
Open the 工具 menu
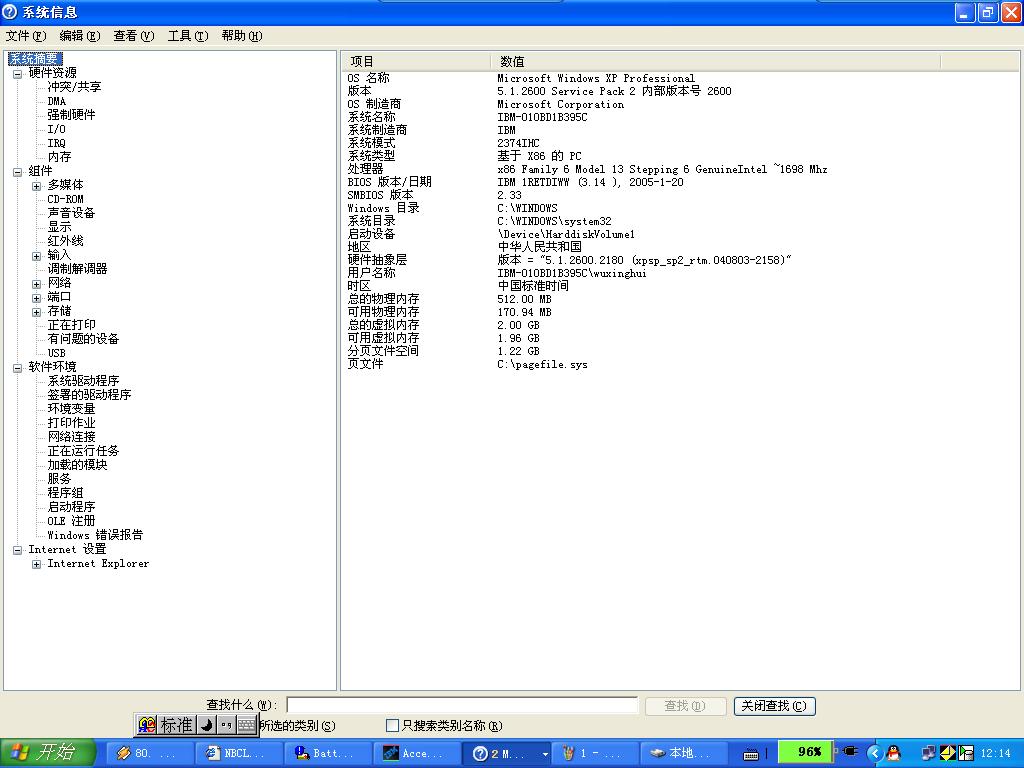tap(187, 36)
